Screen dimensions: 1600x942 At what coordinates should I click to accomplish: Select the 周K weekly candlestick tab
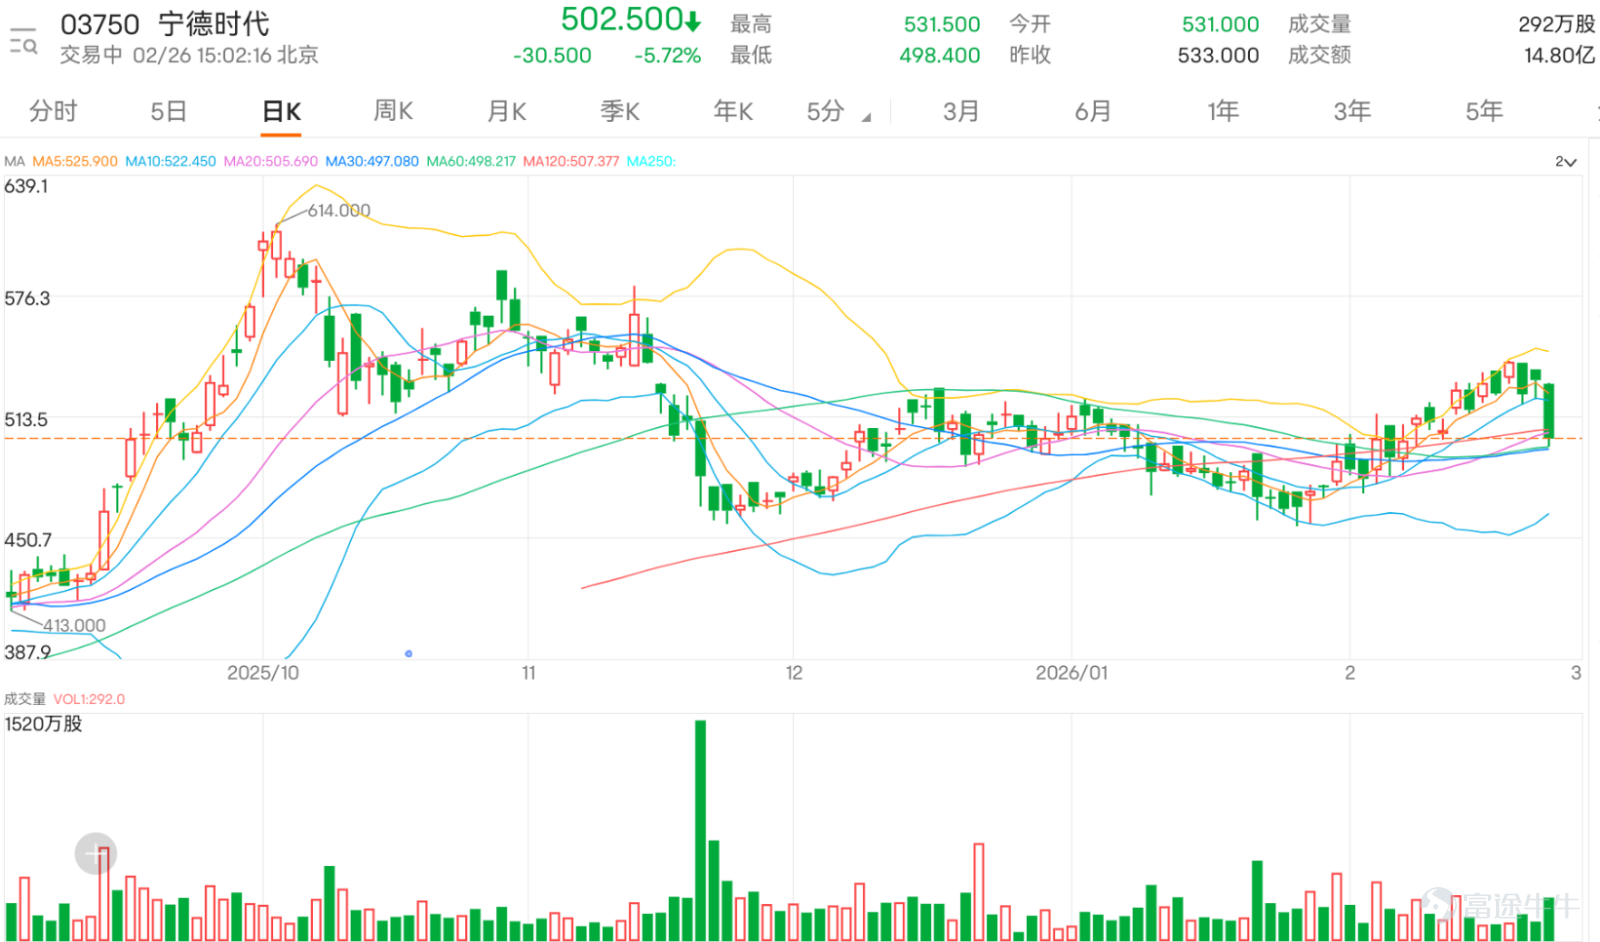pos(393,111)
